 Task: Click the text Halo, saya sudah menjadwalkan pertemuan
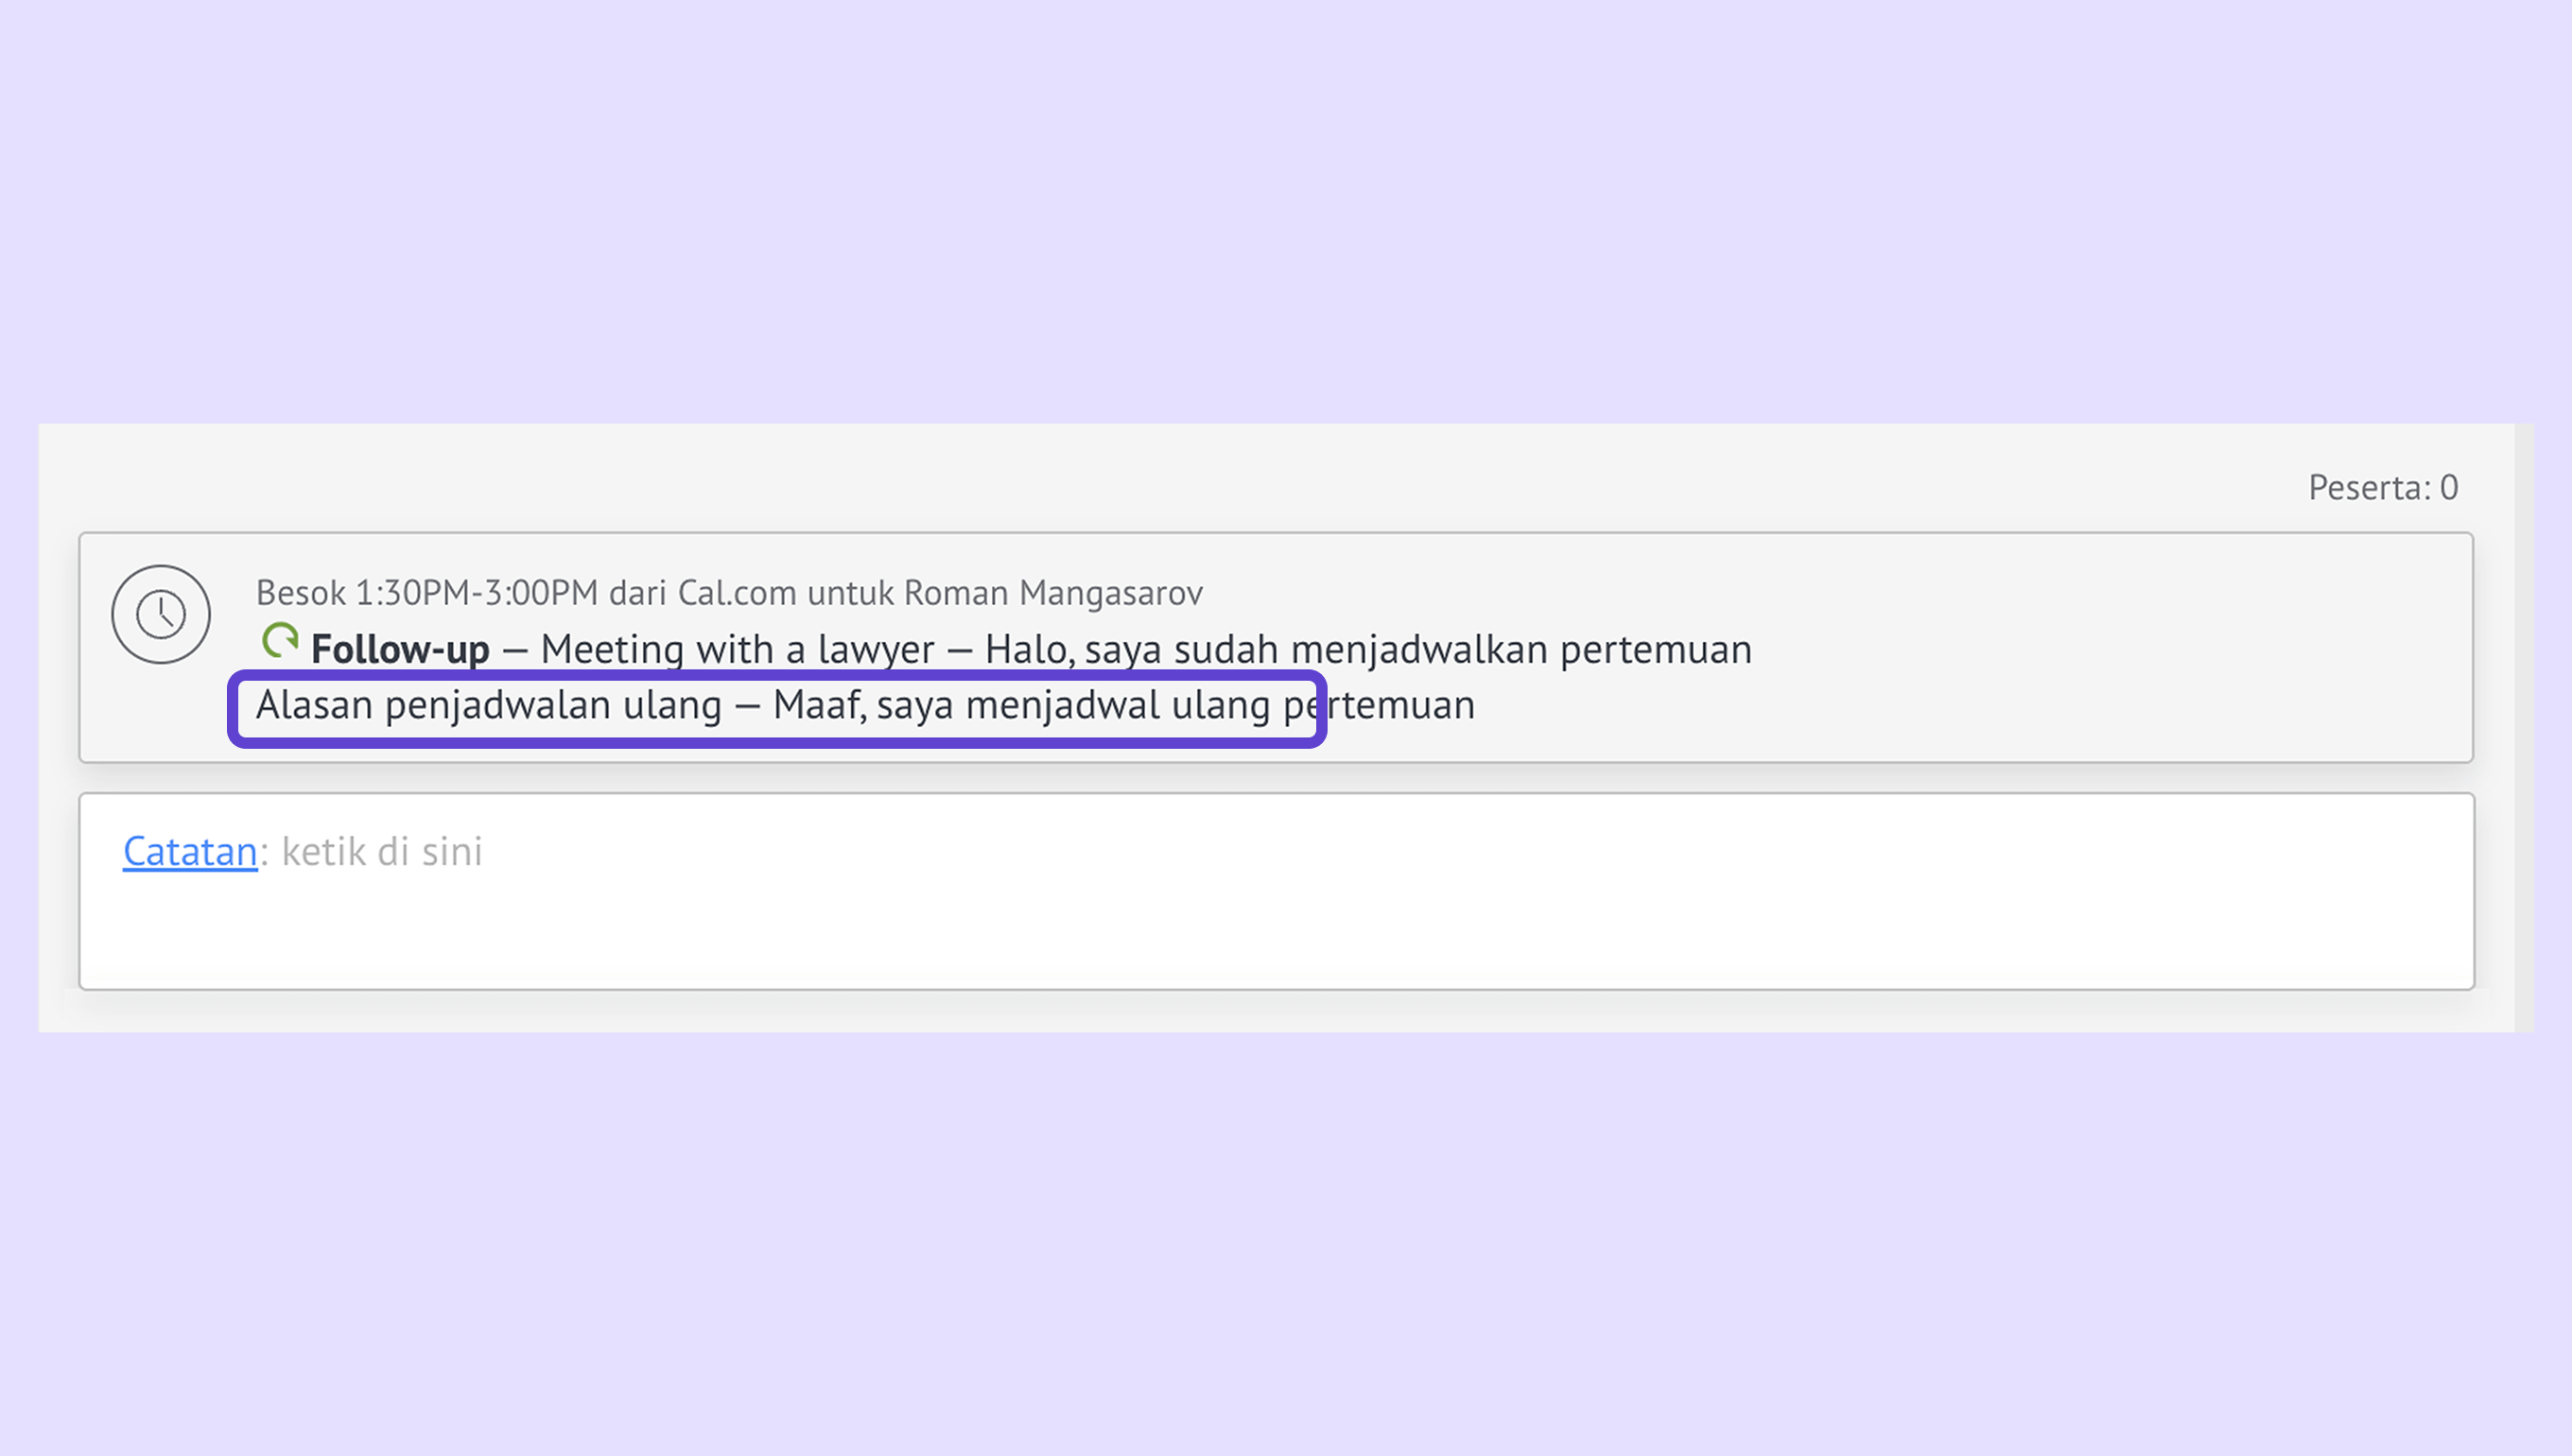1368,649
